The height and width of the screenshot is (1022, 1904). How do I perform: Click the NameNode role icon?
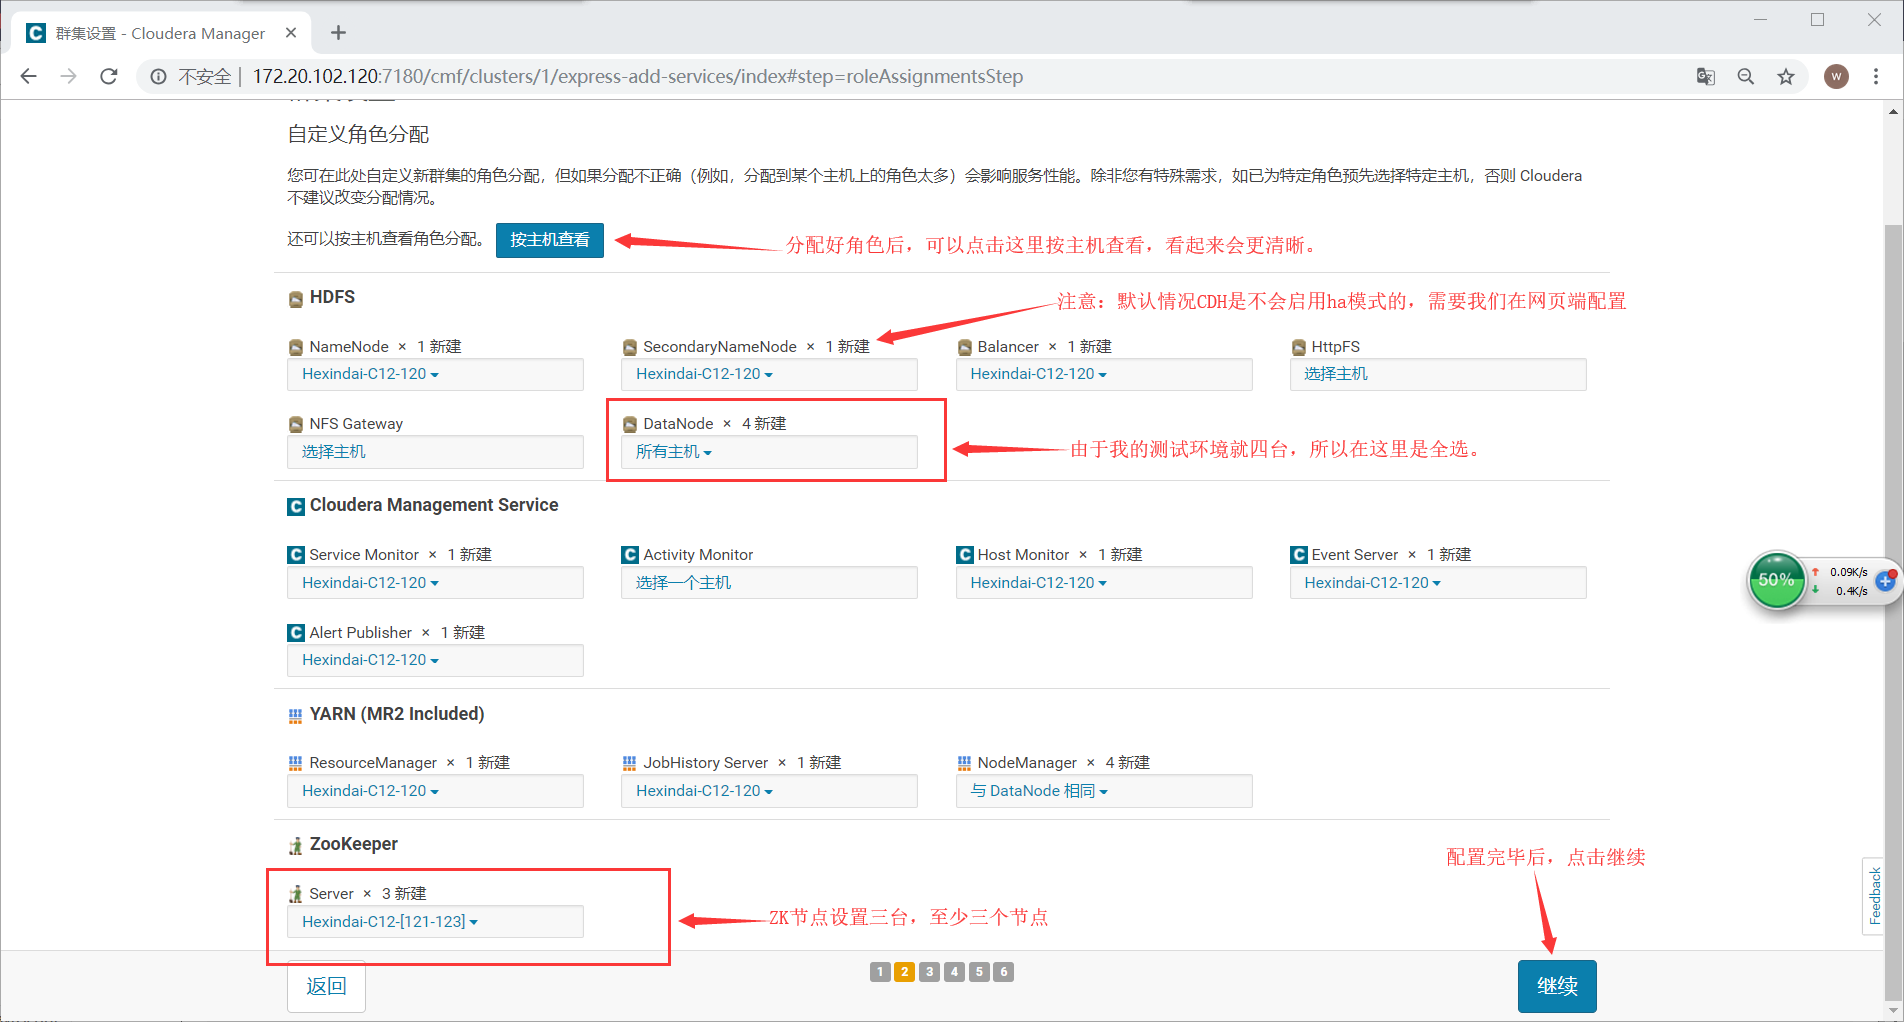296,347
